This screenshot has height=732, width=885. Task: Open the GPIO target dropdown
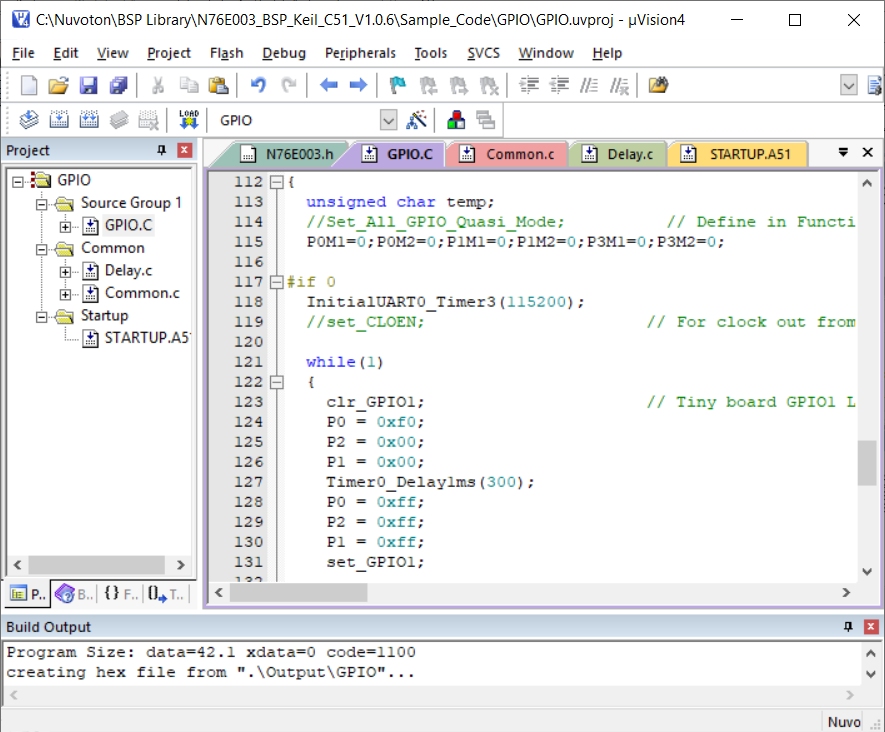388,121
